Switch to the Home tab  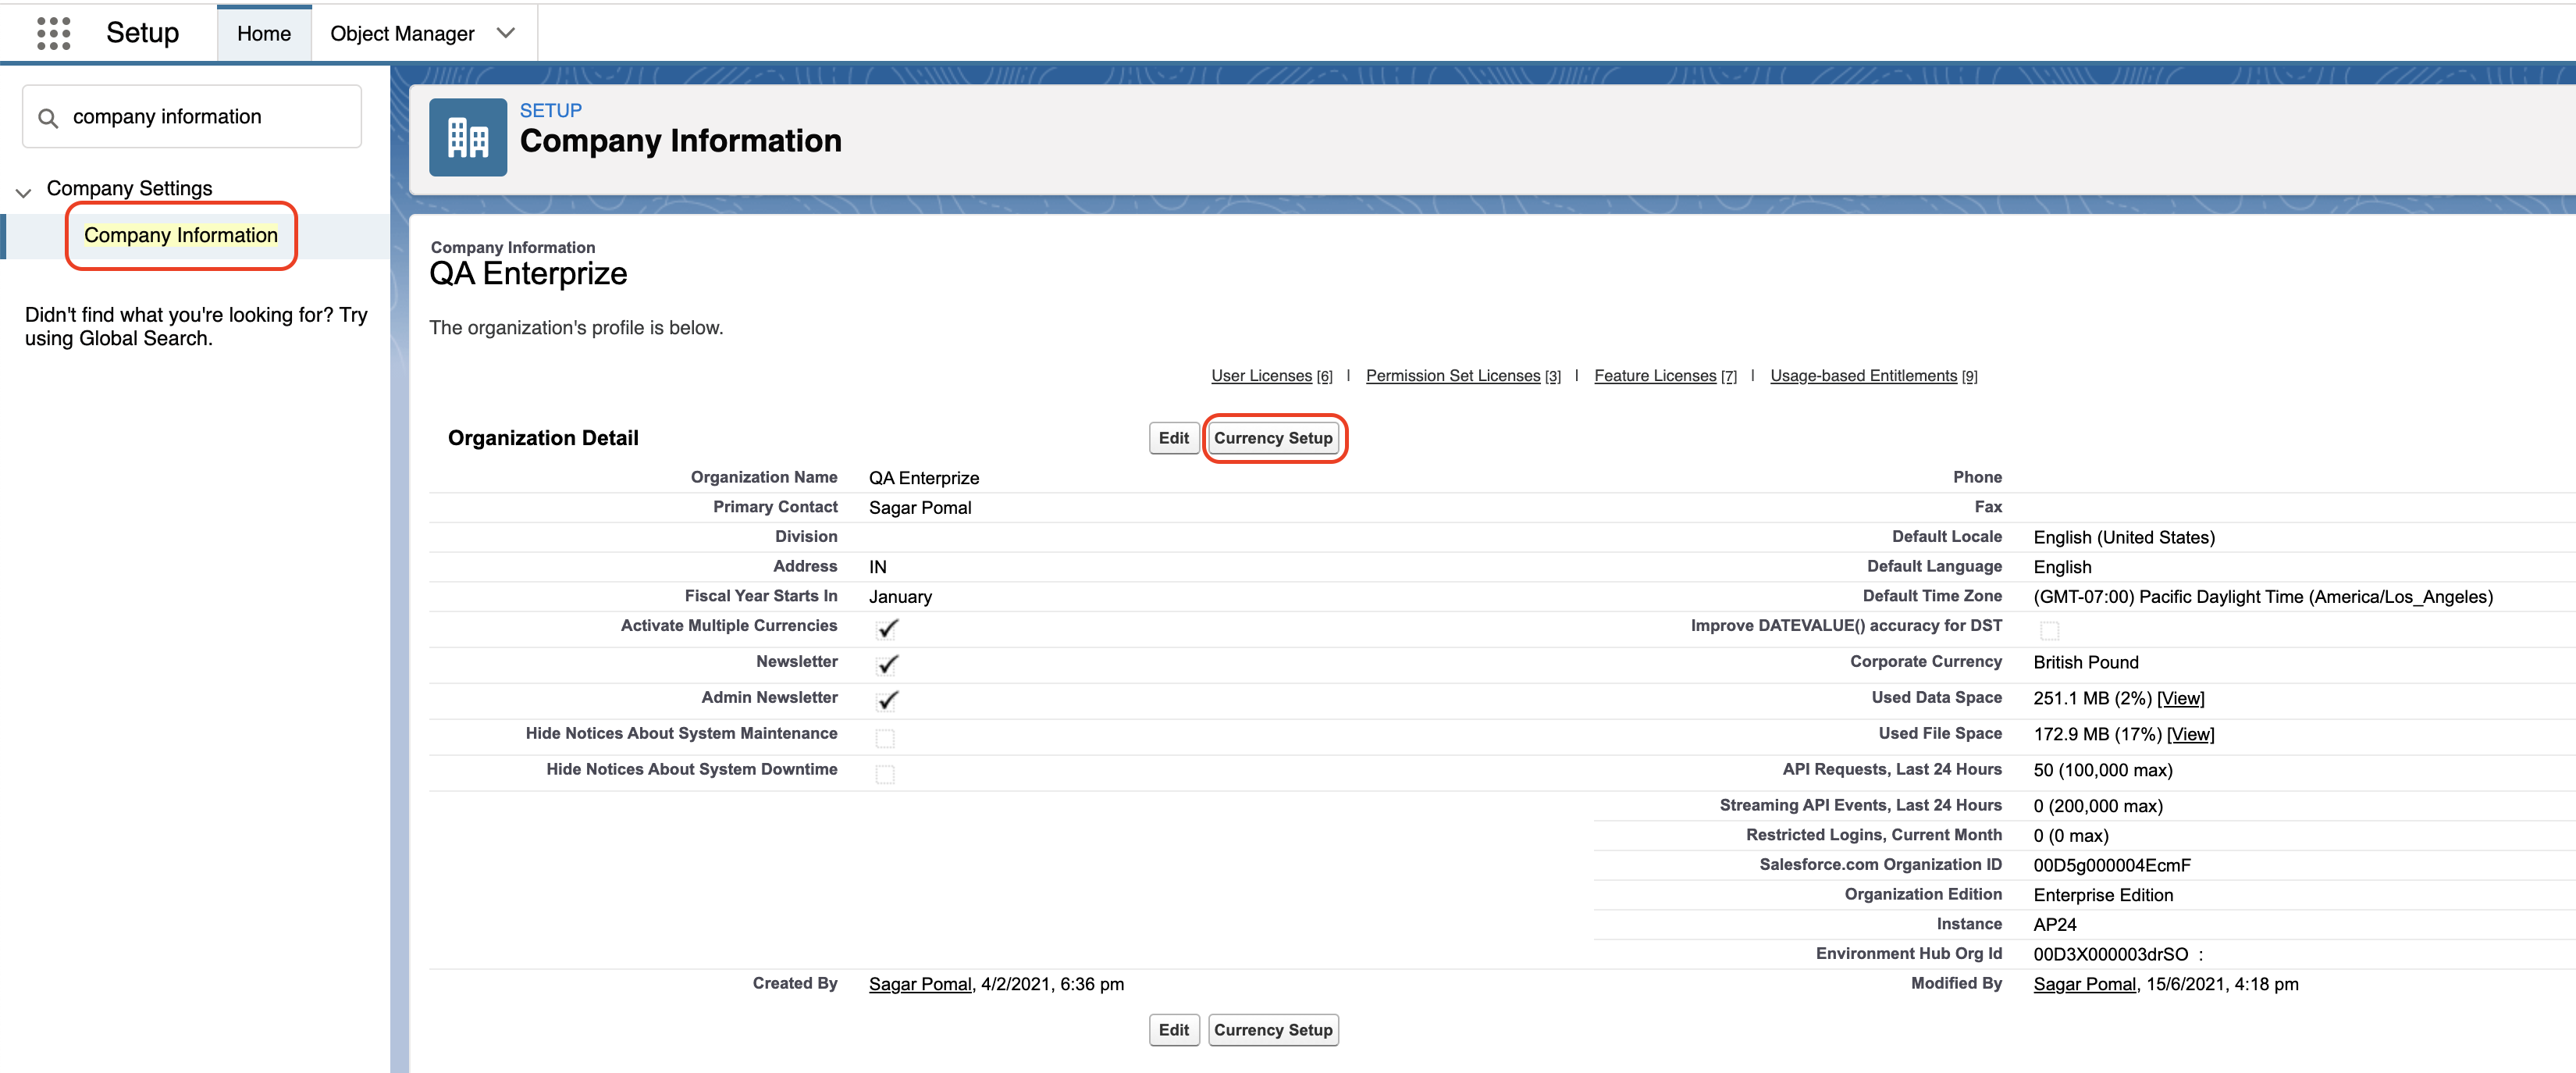pos(264,34)
